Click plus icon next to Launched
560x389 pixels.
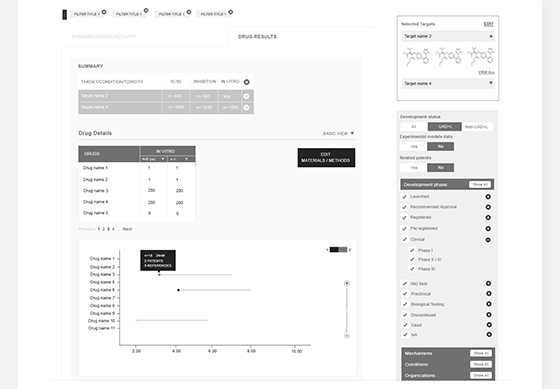point(488,197)
